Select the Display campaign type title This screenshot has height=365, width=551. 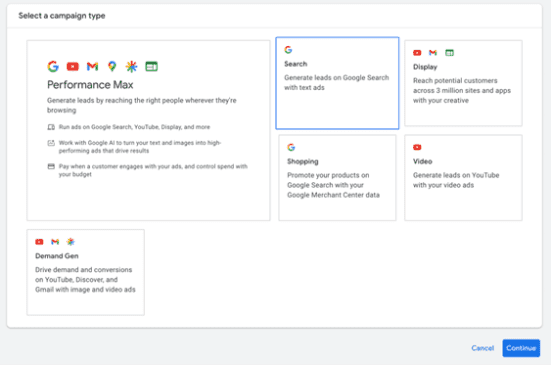[425, 67]
